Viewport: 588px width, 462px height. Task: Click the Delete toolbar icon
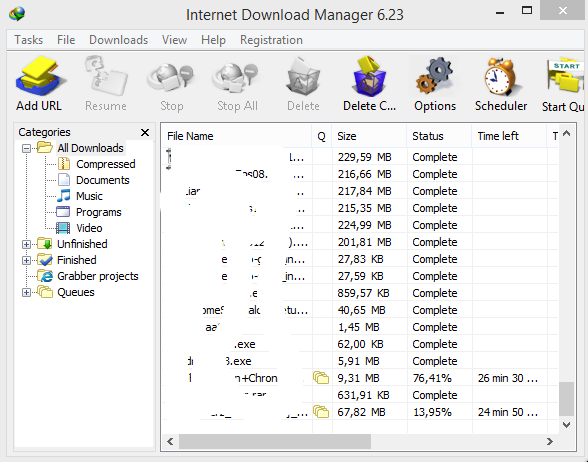[x=303, y=77]
